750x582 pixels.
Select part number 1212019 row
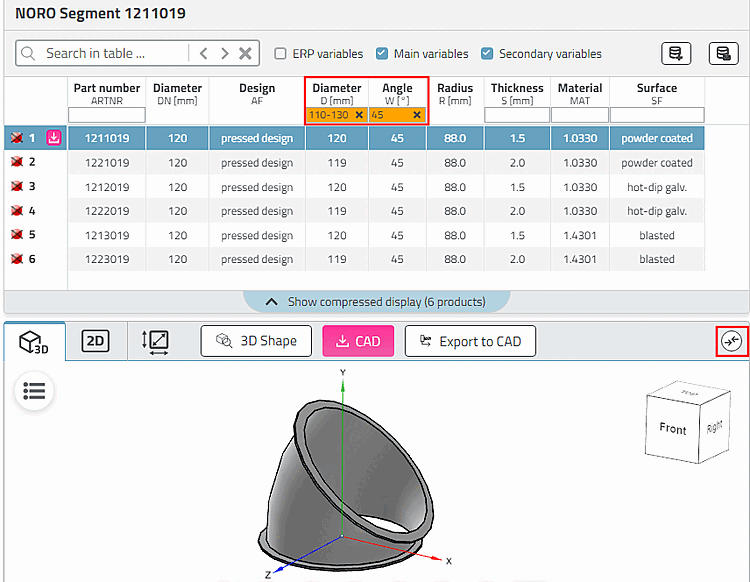tap(107, 187)
